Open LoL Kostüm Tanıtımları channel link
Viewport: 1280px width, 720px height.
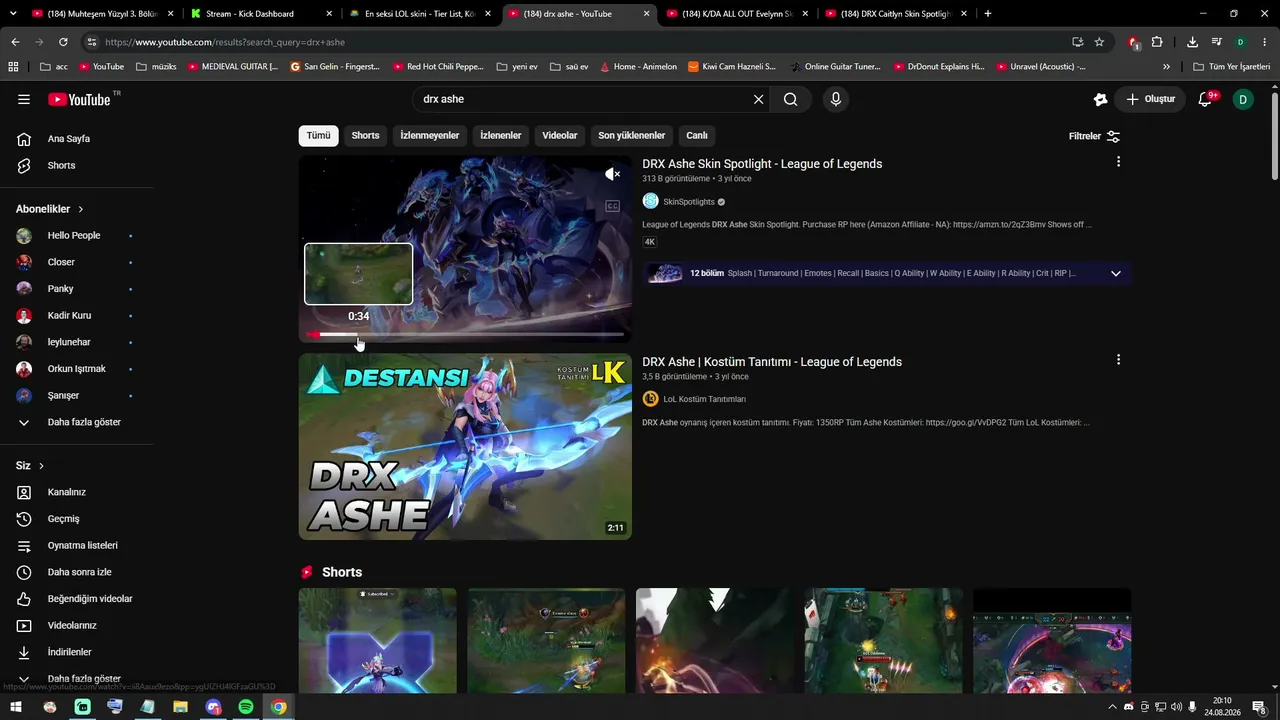(x=704, y=399)
